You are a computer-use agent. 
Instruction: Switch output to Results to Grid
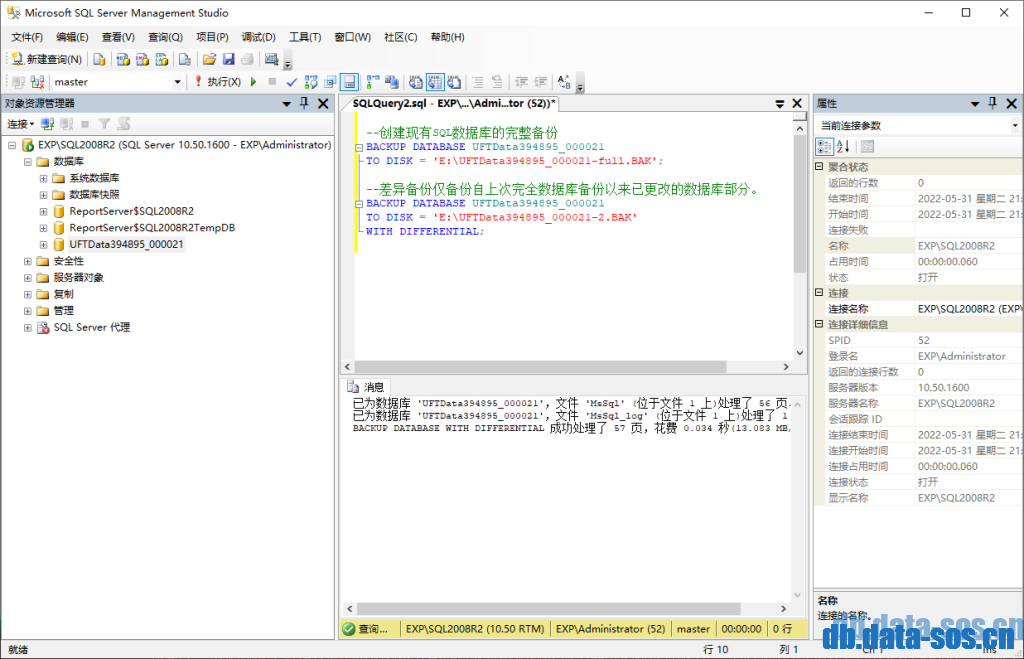435,82
